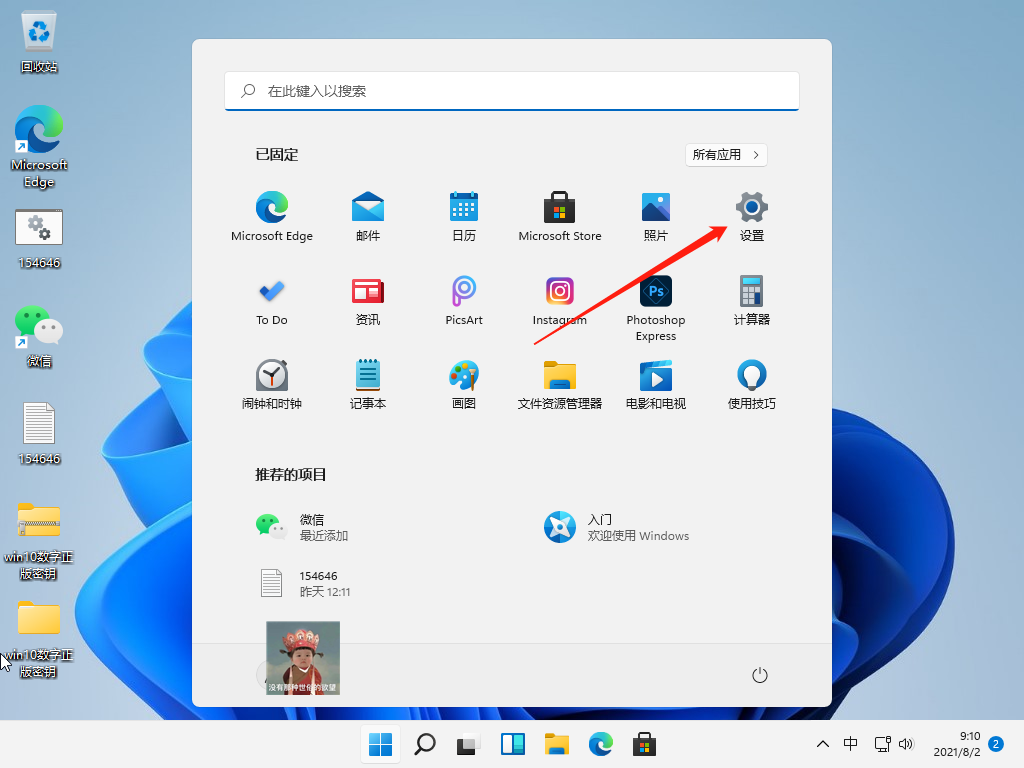This screenshot has width=1024, height=768.
Task: Open Microsoft Edge from pinned apps
Action: point(272,217)
